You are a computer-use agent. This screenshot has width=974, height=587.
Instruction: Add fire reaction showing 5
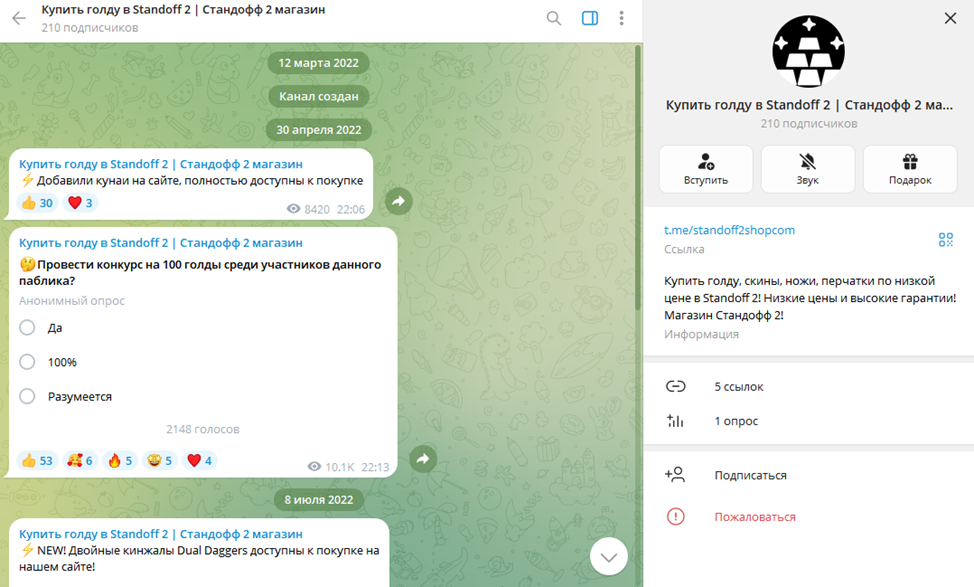120,461
